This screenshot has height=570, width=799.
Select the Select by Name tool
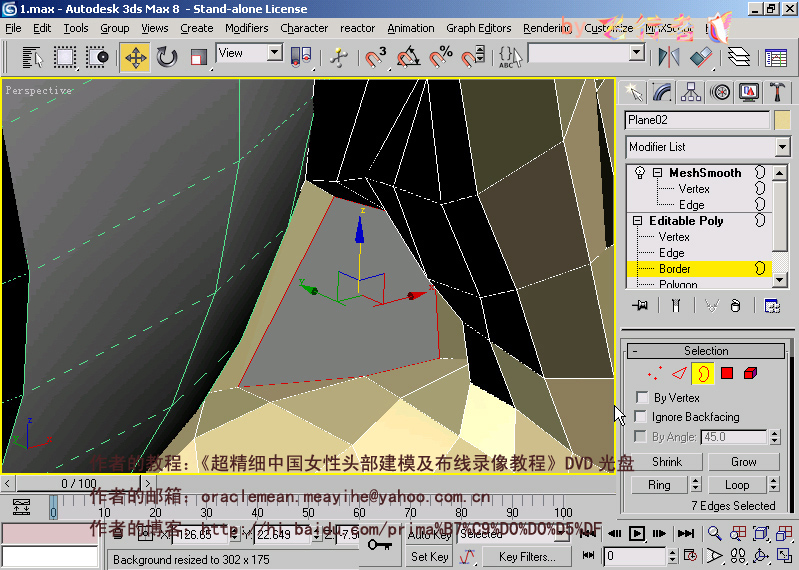[32, 57]
